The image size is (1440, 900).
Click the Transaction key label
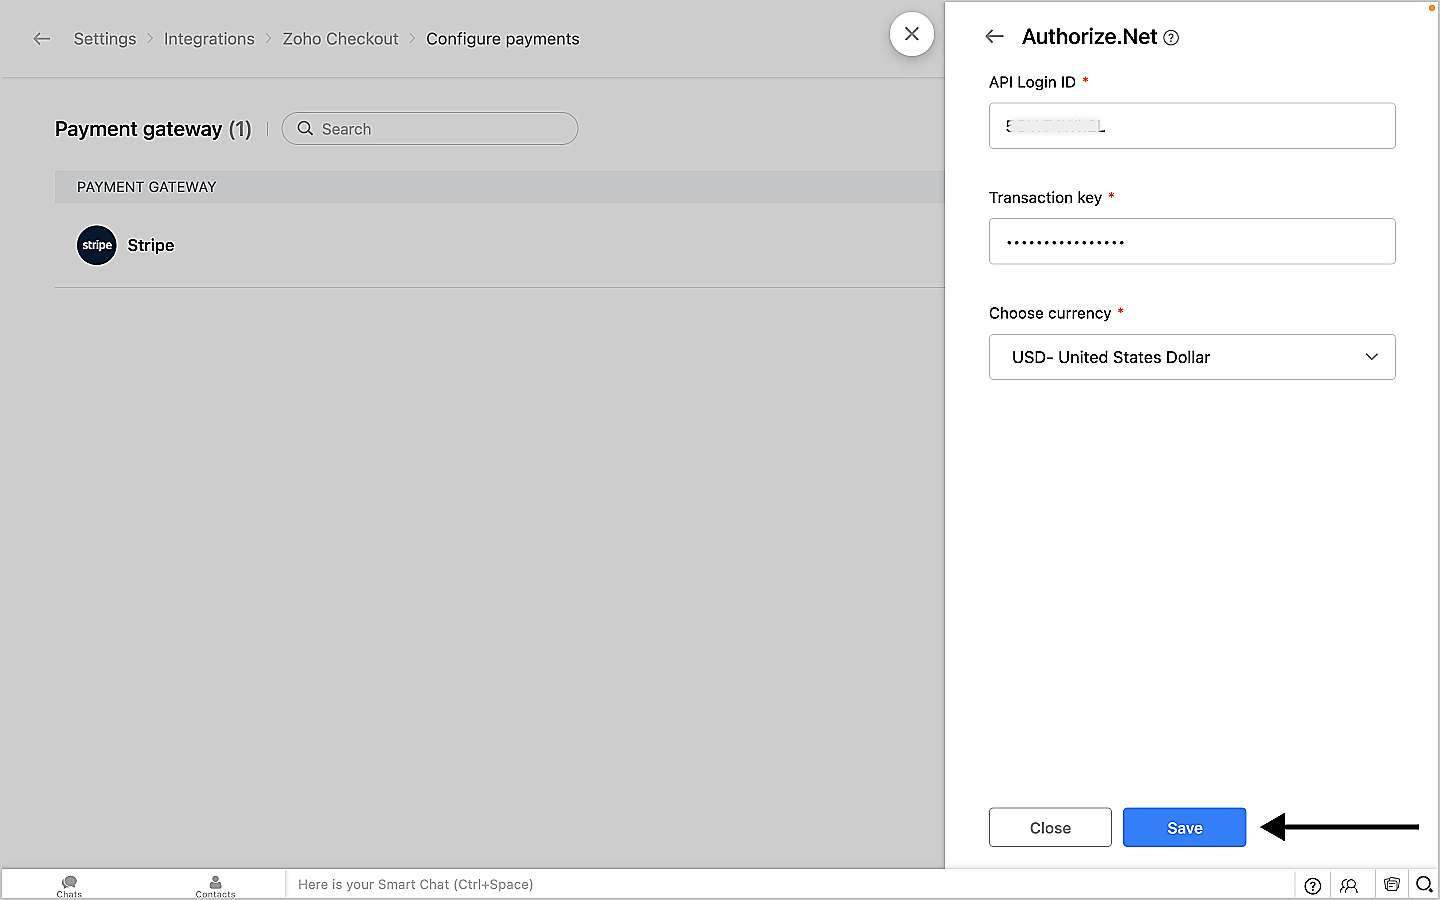tap(1045, 198)
